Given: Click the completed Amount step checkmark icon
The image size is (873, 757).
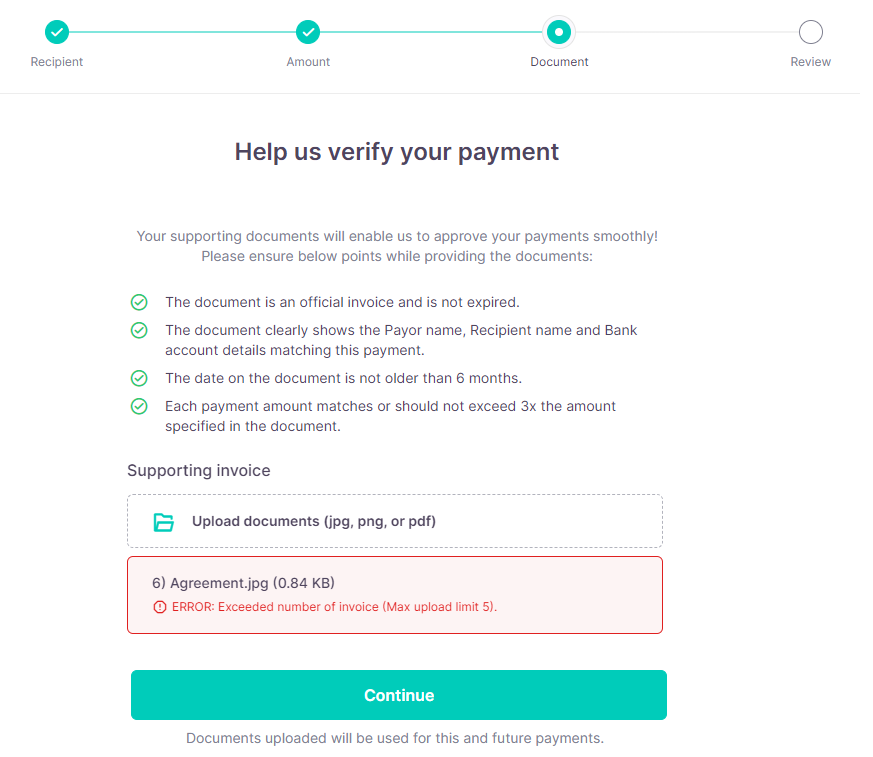Looking at the screenshot, I should point(308,32).
